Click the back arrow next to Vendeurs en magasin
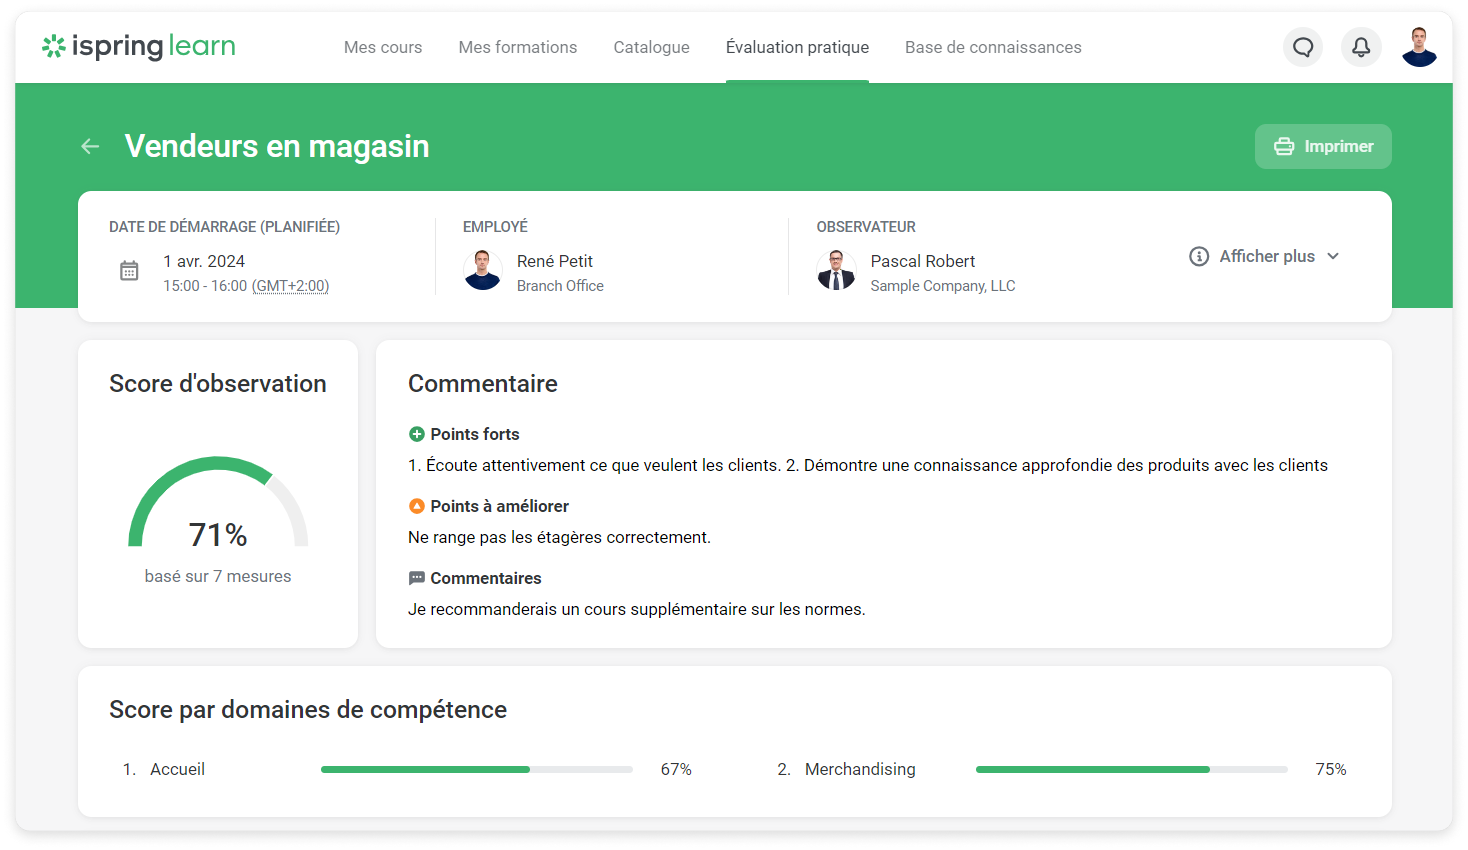Screen dimensions: 1468x850 [x=89, y=146]
